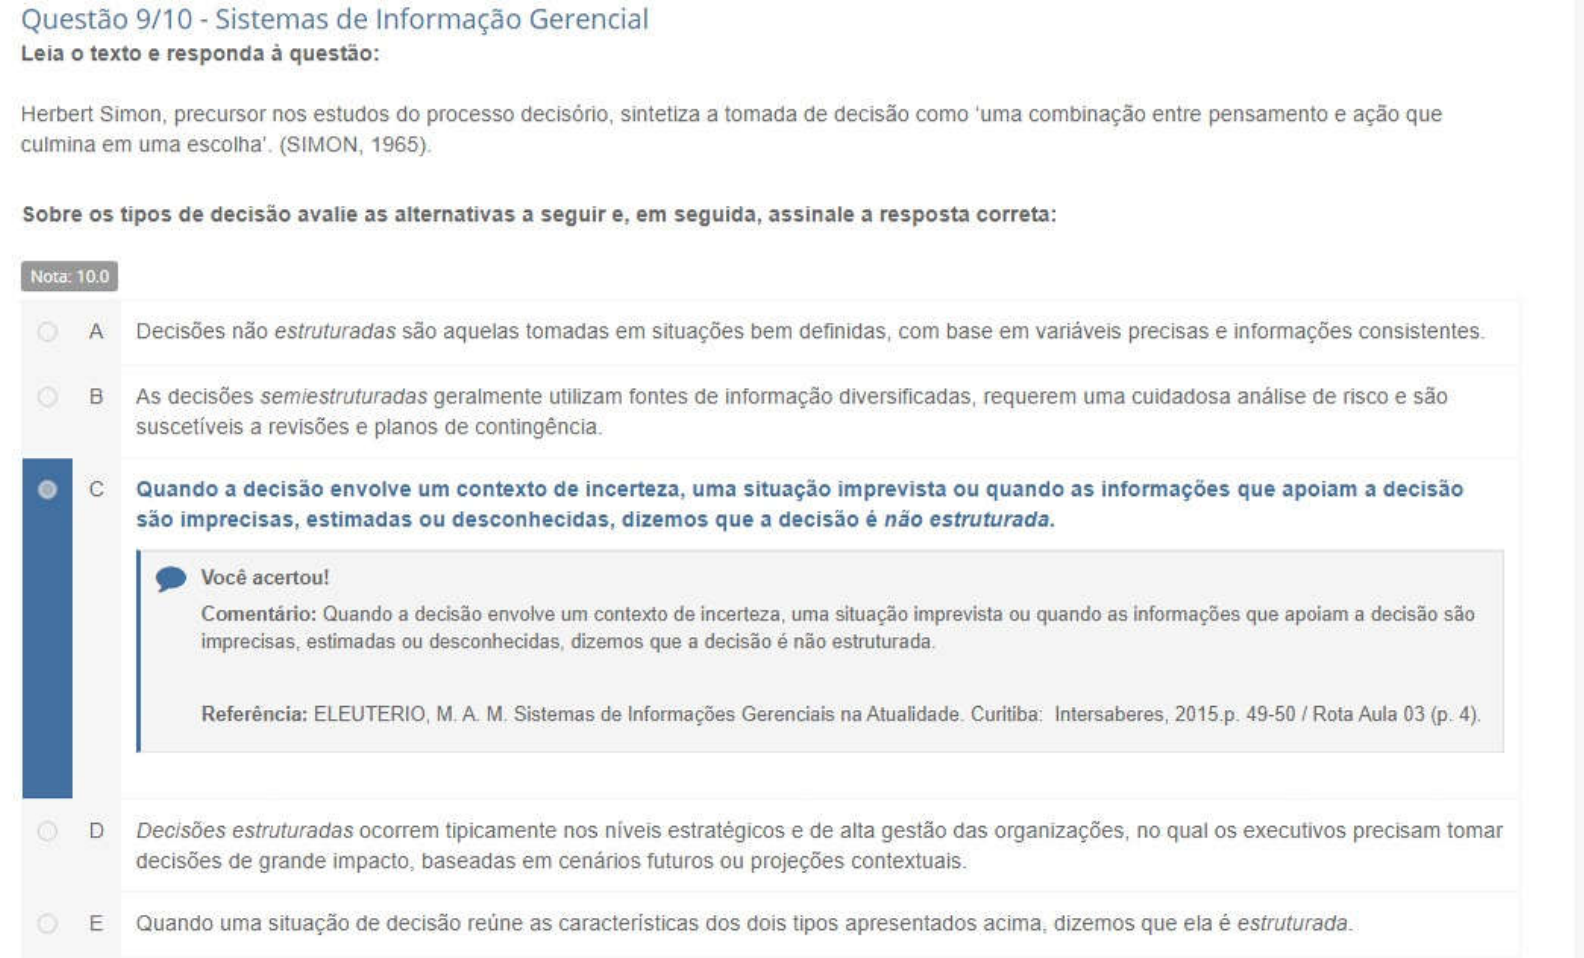1584x958 pixels.
Task: Click the speech bubble comment icon
Action: tap(171, 579)
